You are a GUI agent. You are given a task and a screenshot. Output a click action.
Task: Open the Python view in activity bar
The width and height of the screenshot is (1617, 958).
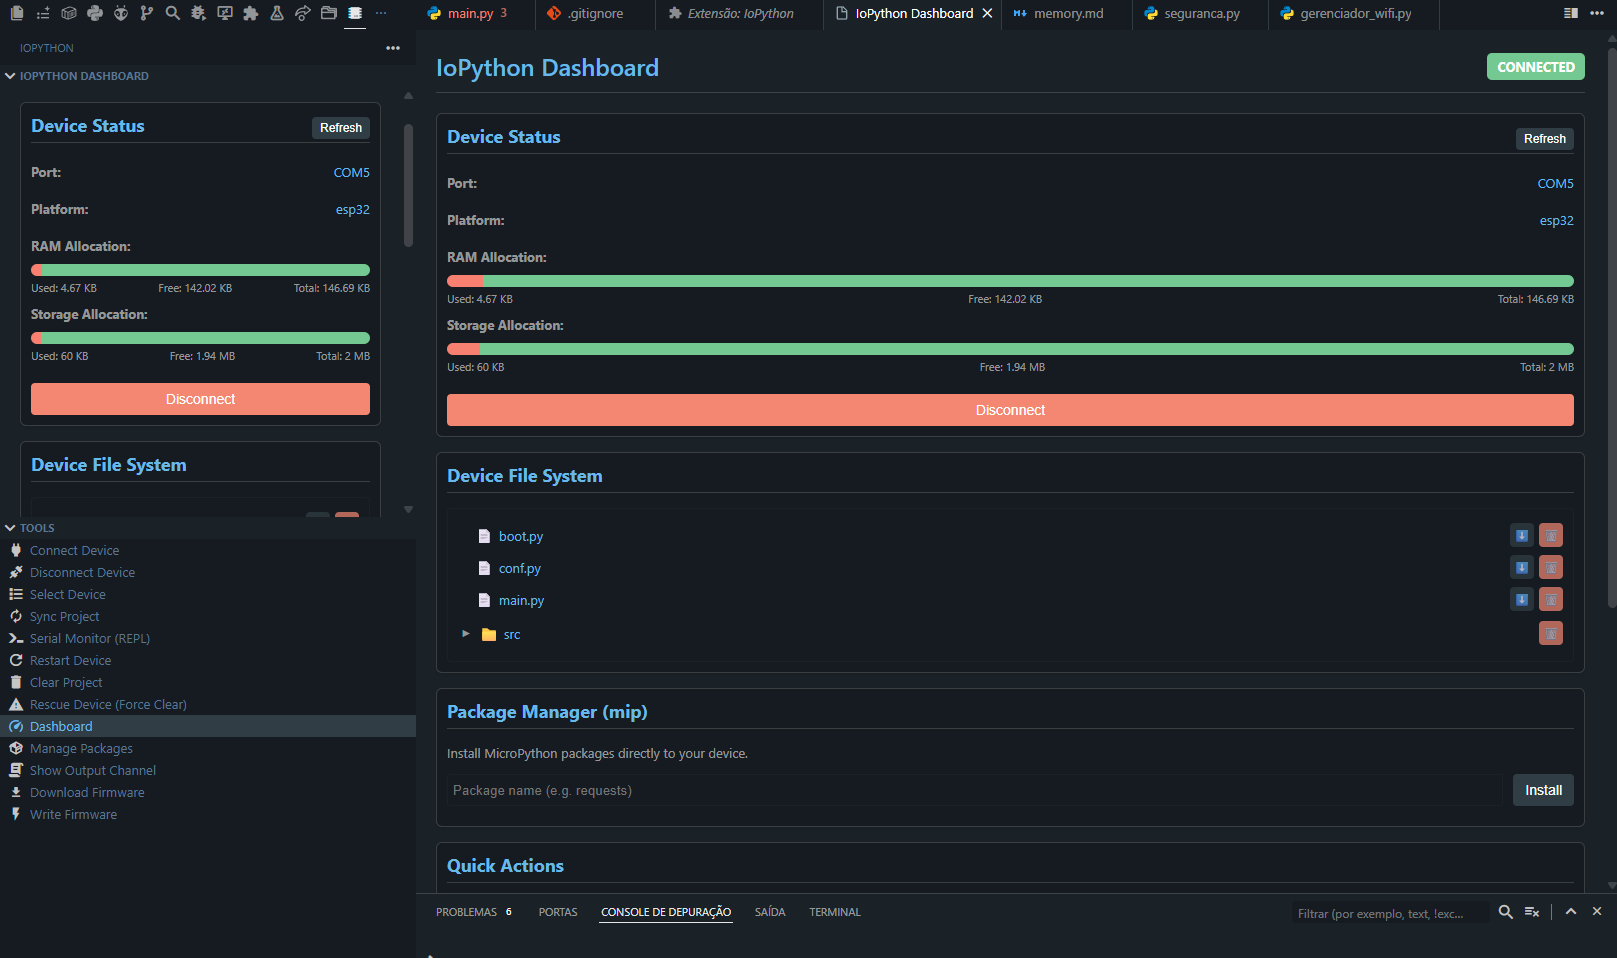tap(95, 13)
